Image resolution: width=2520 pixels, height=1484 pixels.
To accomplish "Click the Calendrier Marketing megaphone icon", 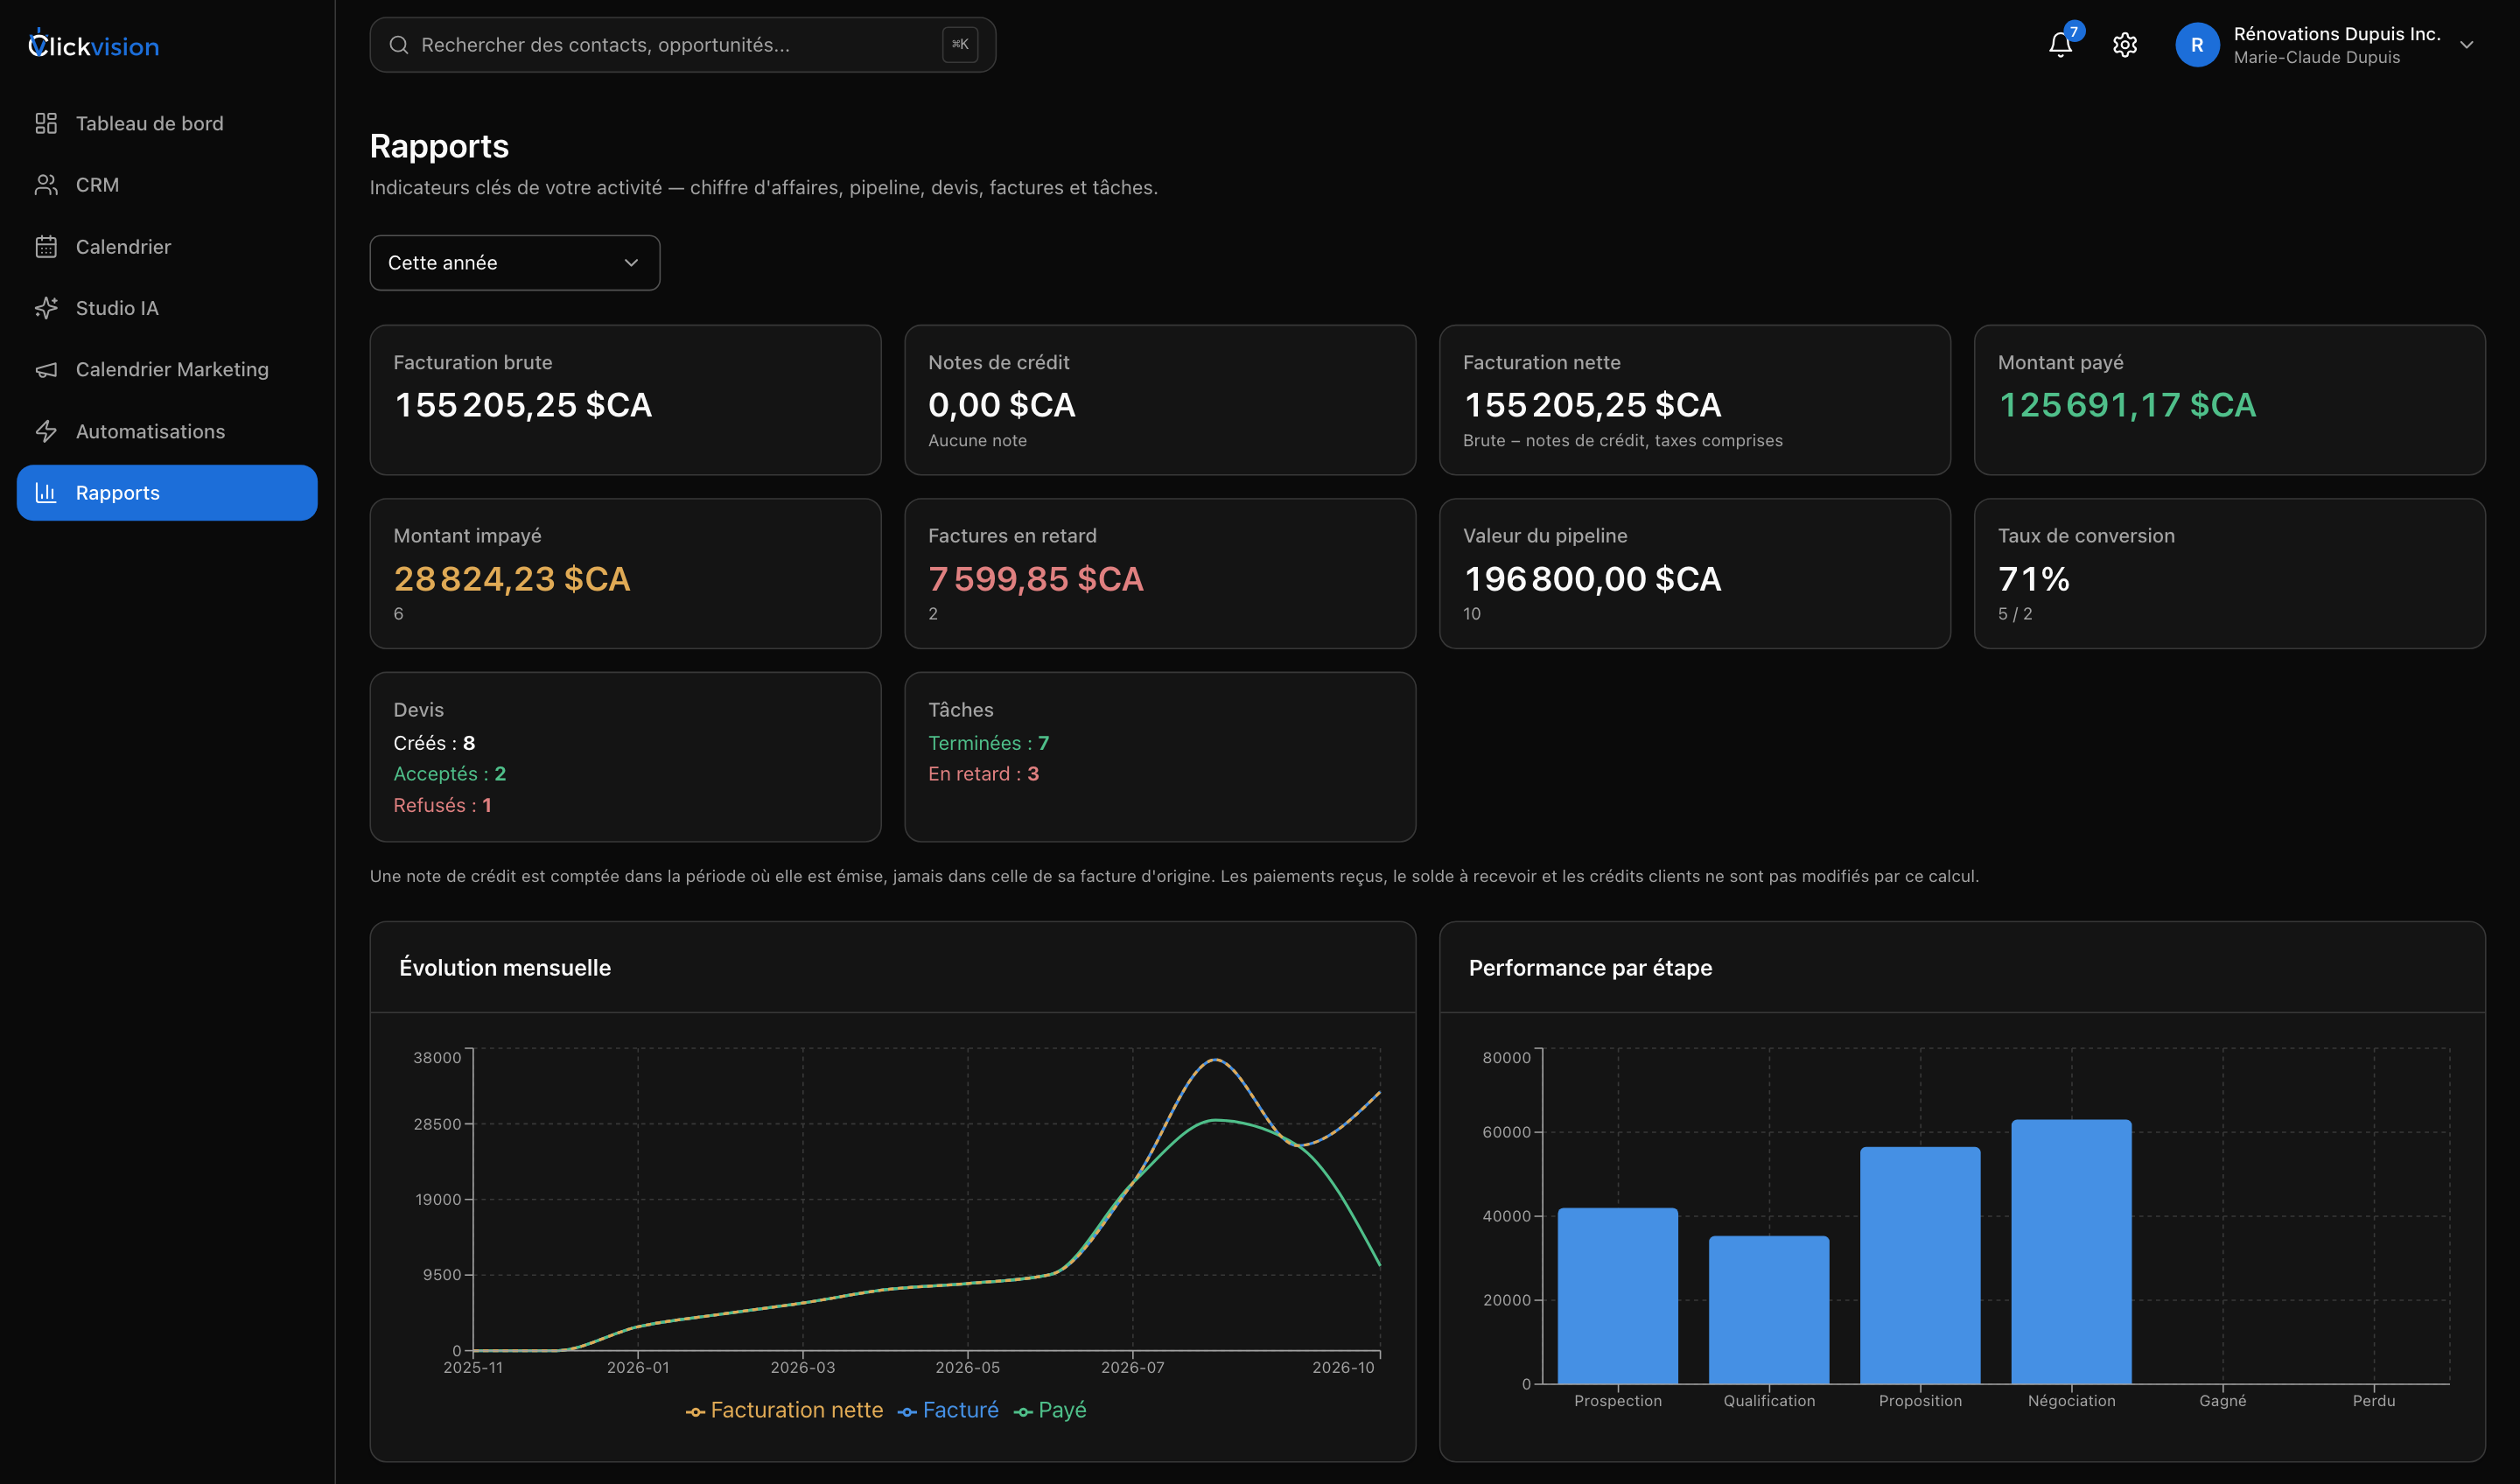I will tap(46, 370).
